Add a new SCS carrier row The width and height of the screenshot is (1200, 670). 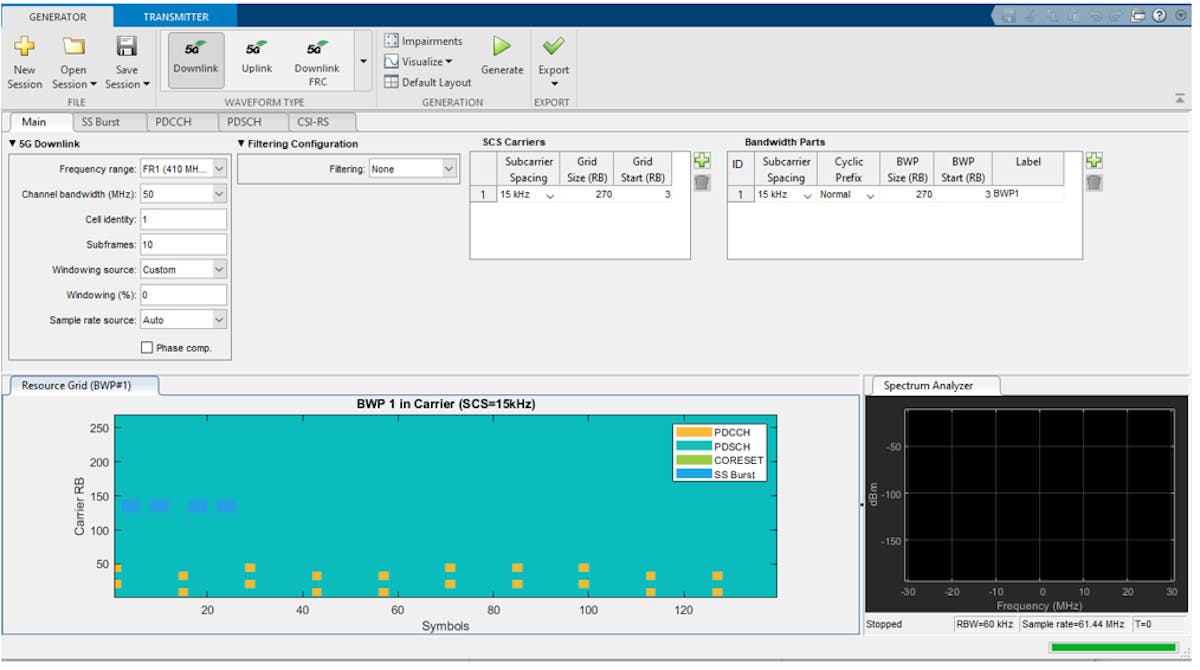click(x=702, y=161)
